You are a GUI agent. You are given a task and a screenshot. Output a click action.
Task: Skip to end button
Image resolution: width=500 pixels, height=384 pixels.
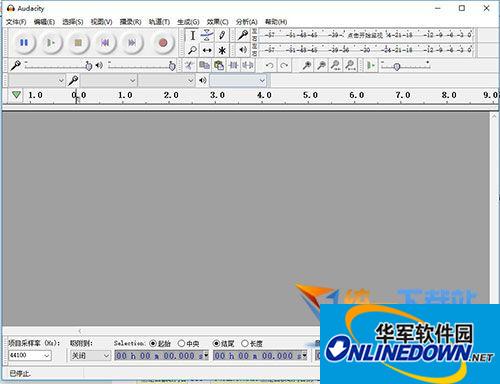point(132,43)
